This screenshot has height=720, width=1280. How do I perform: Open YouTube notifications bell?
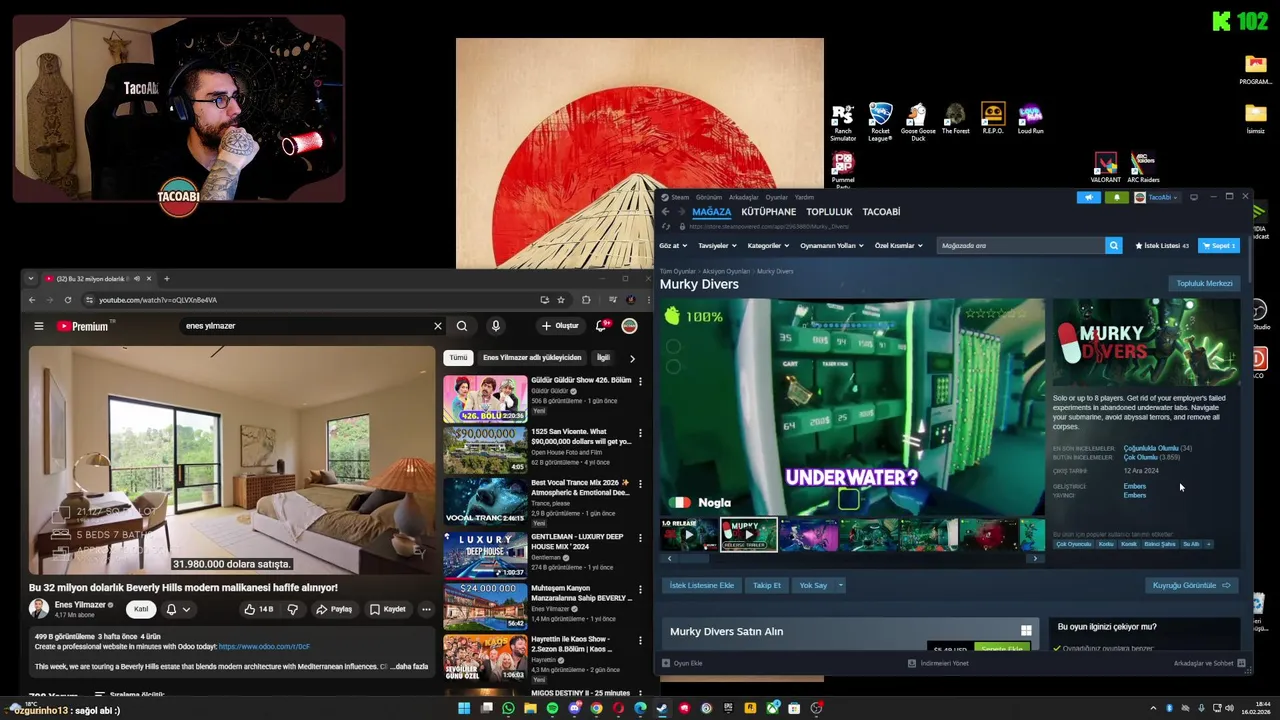coord(601,326)
